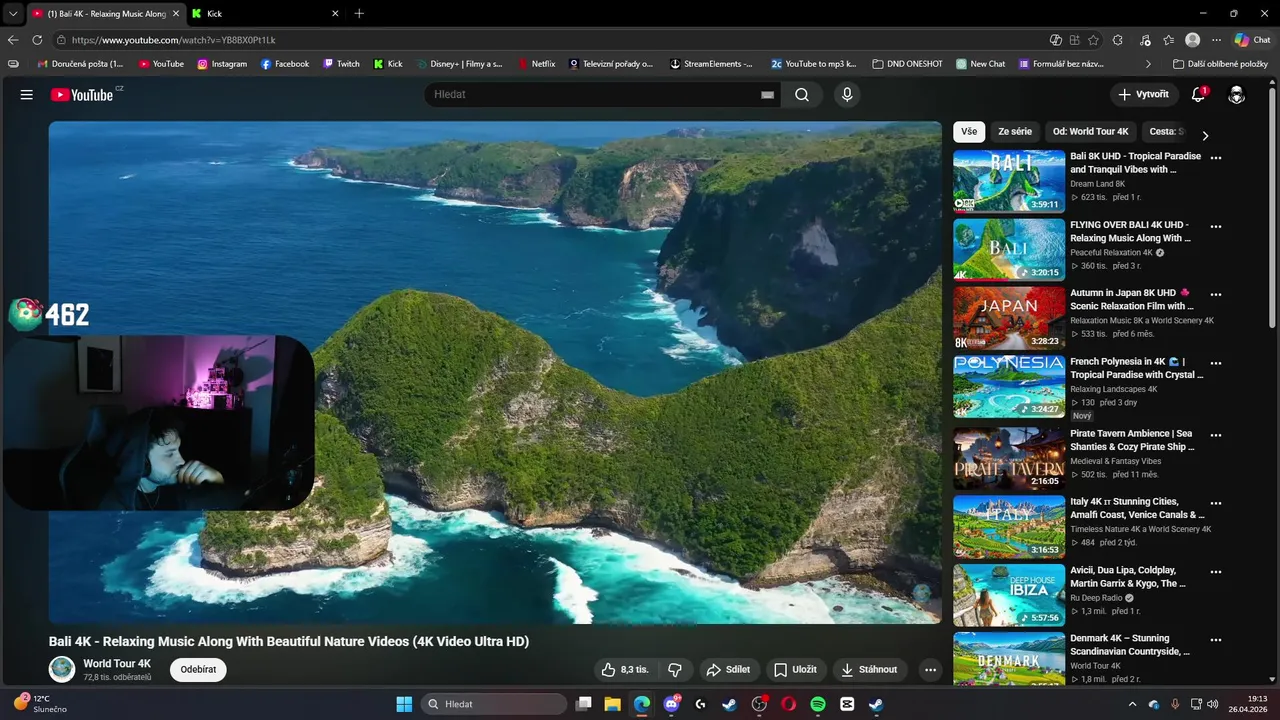The image size is (1280, 720).
Task: Click the Stáhnout download button
Action: (869, 669)
